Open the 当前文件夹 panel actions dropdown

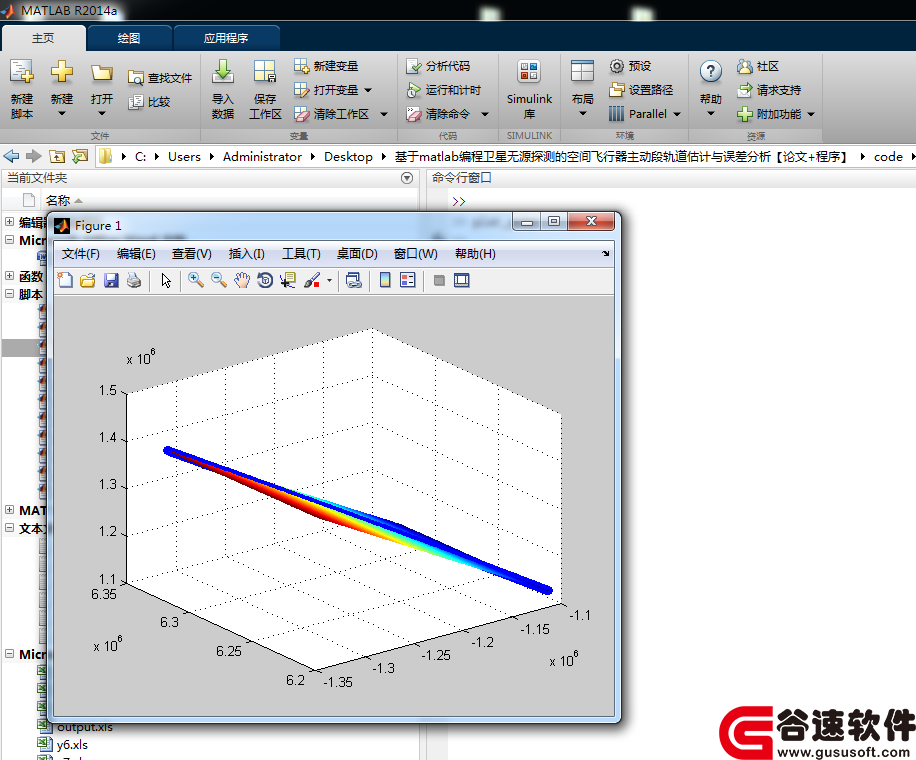(407, 178)
